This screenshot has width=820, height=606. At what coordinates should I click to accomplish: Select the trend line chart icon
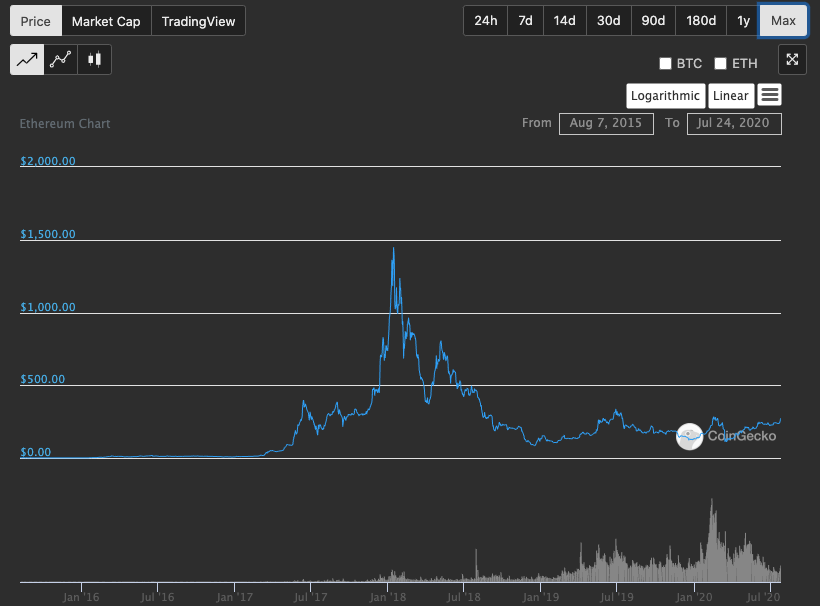pyautogui.click(x=27, y=60)
